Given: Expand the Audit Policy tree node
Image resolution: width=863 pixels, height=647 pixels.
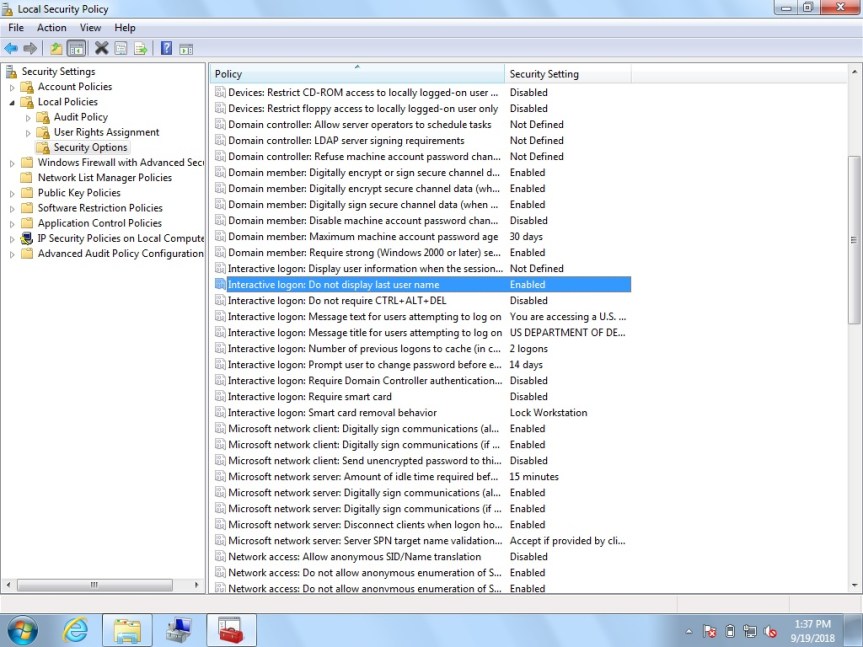Looking at the screenshot, I should [x=28, y=117].
